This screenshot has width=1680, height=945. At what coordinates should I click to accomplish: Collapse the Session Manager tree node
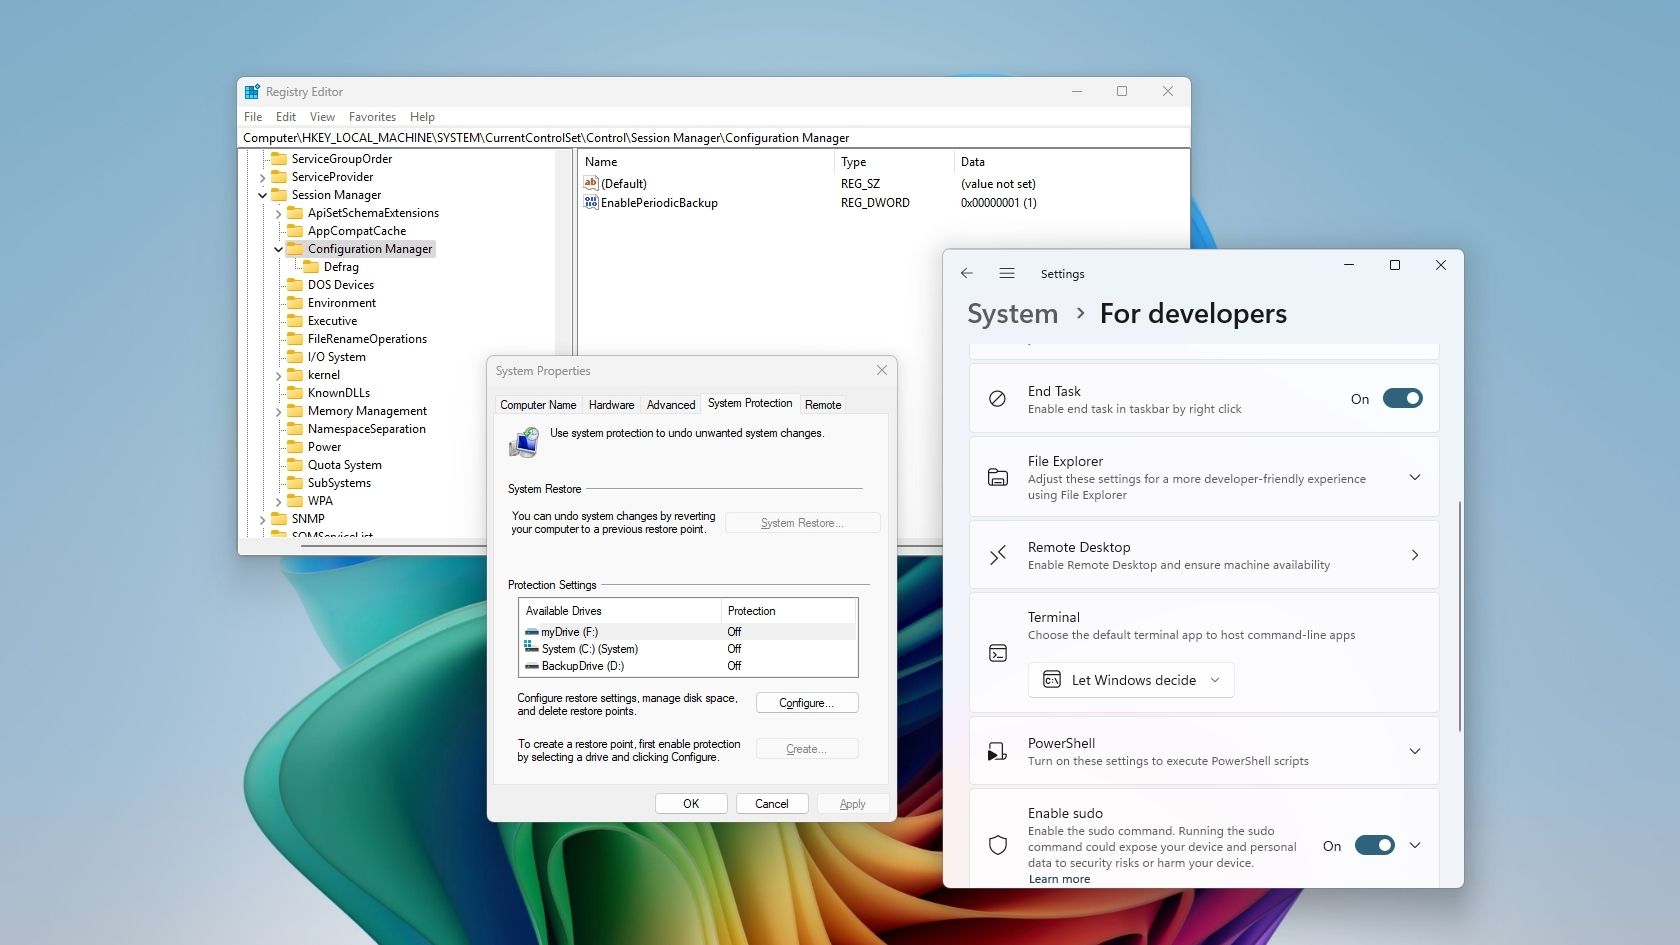tap(263, 195)
